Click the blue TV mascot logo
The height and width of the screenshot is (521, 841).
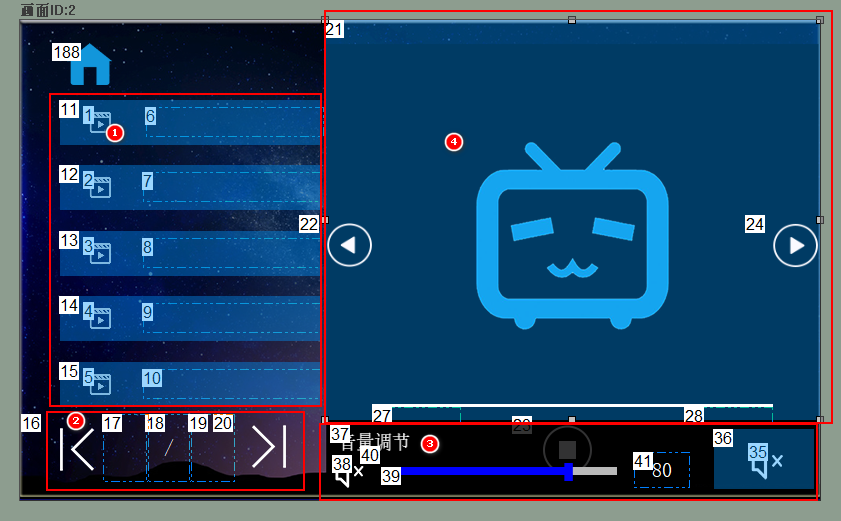coord(572,235)
